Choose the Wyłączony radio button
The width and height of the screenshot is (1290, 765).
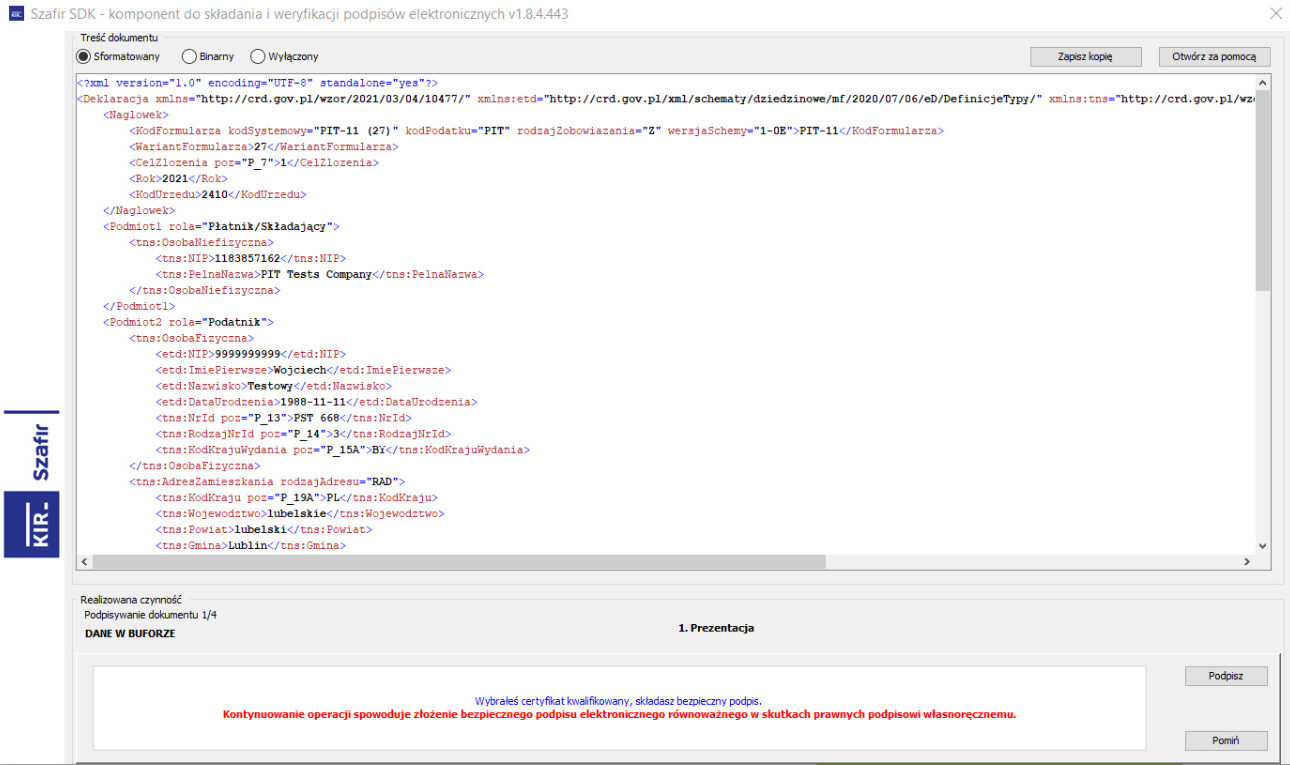coord(258,57)
